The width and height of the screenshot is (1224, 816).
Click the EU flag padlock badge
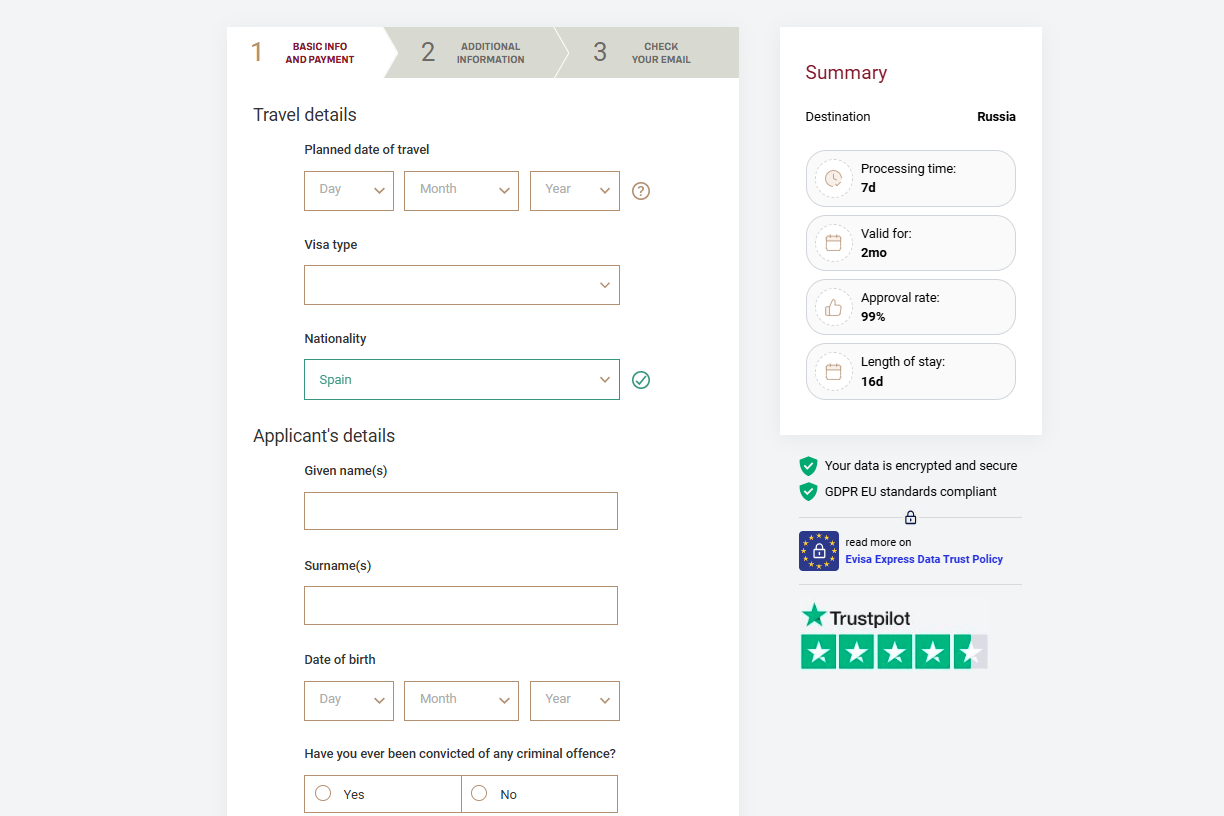click(x=818, y=551)
